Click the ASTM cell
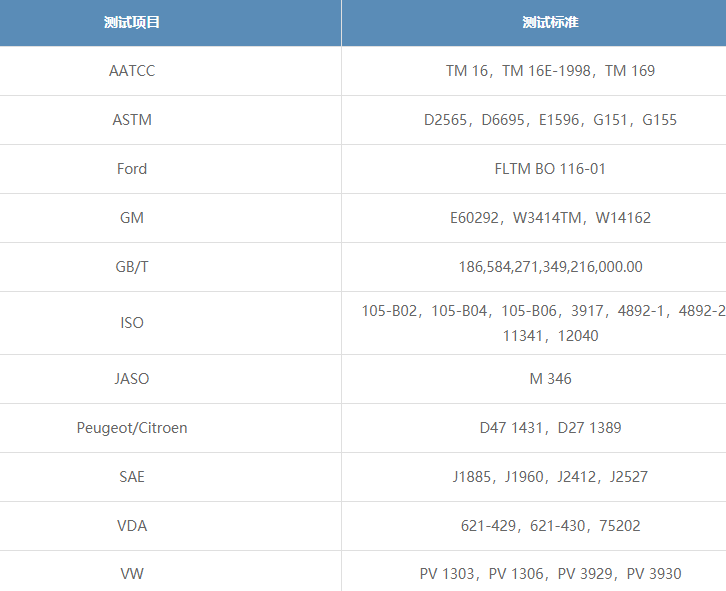 point(132,120)
